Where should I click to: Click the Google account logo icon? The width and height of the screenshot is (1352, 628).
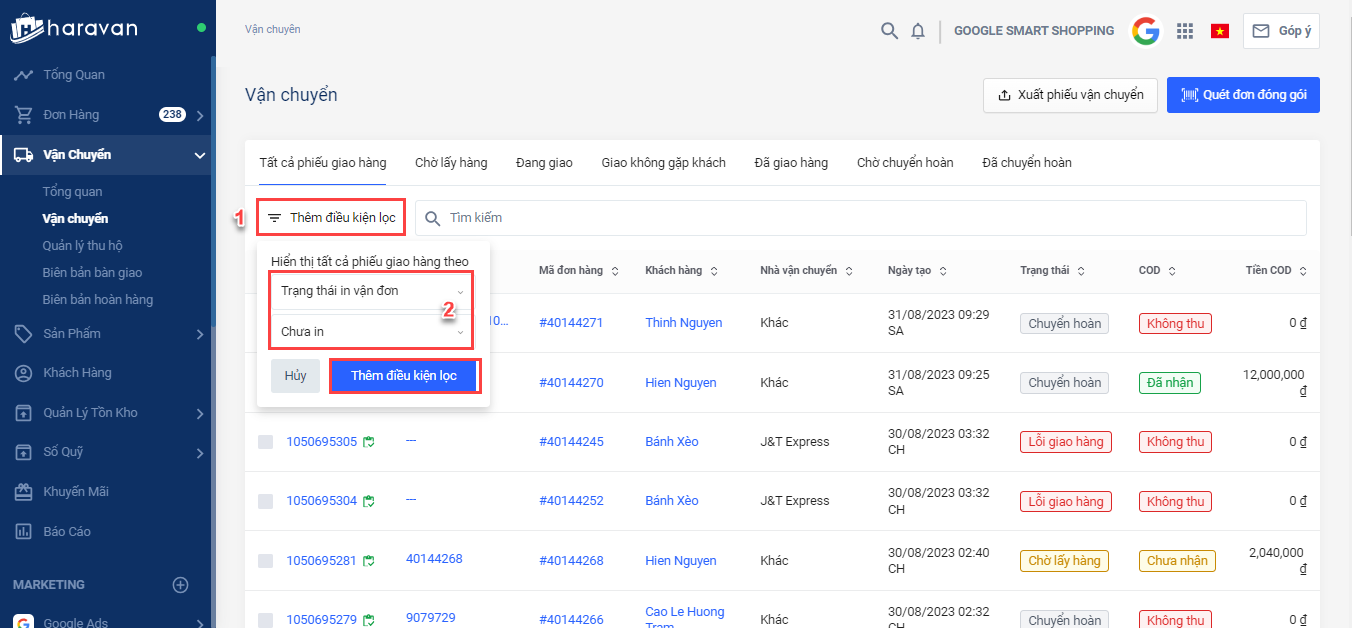(x=1146, y=31)
